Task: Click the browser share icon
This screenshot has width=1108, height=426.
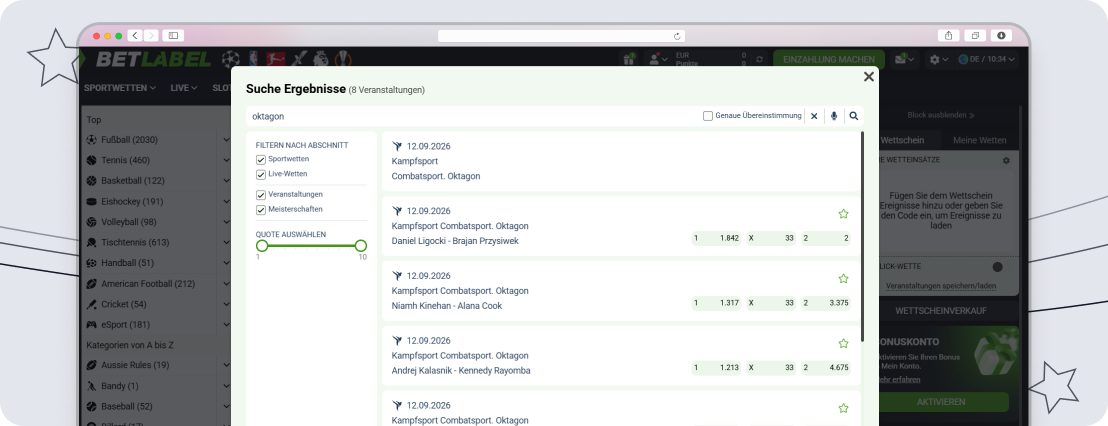Action: point(949,35)
